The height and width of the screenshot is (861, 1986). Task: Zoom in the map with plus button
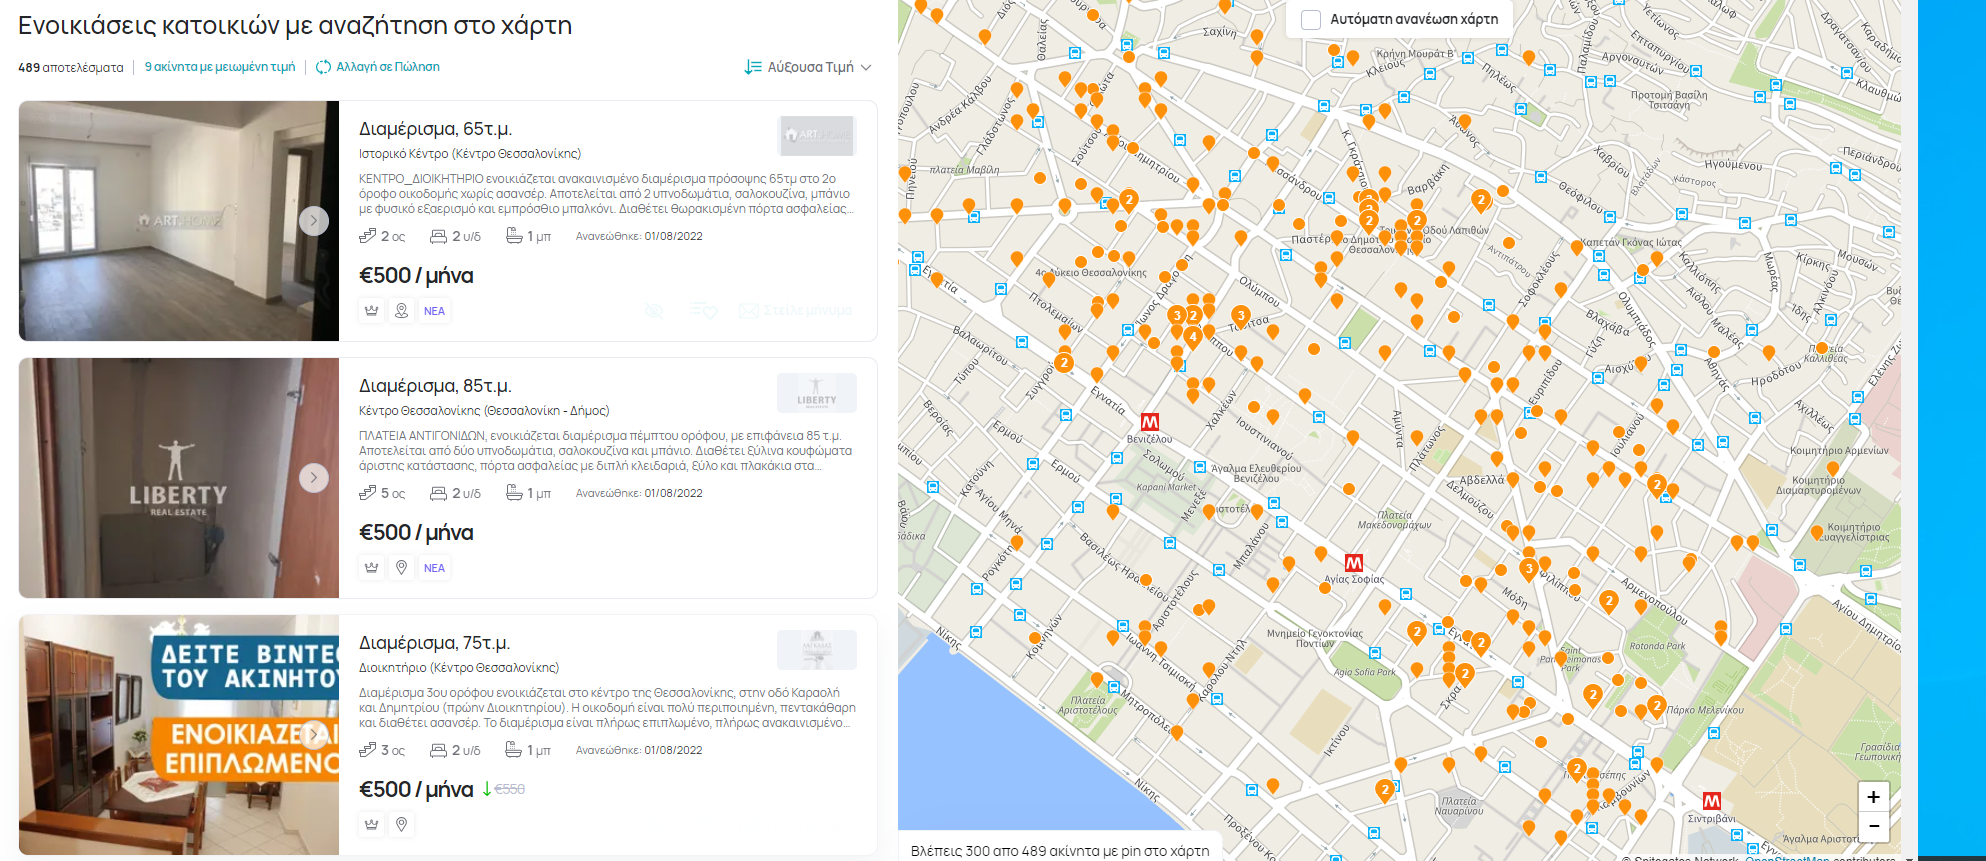pyautogui.click(x=1873, y=797)
